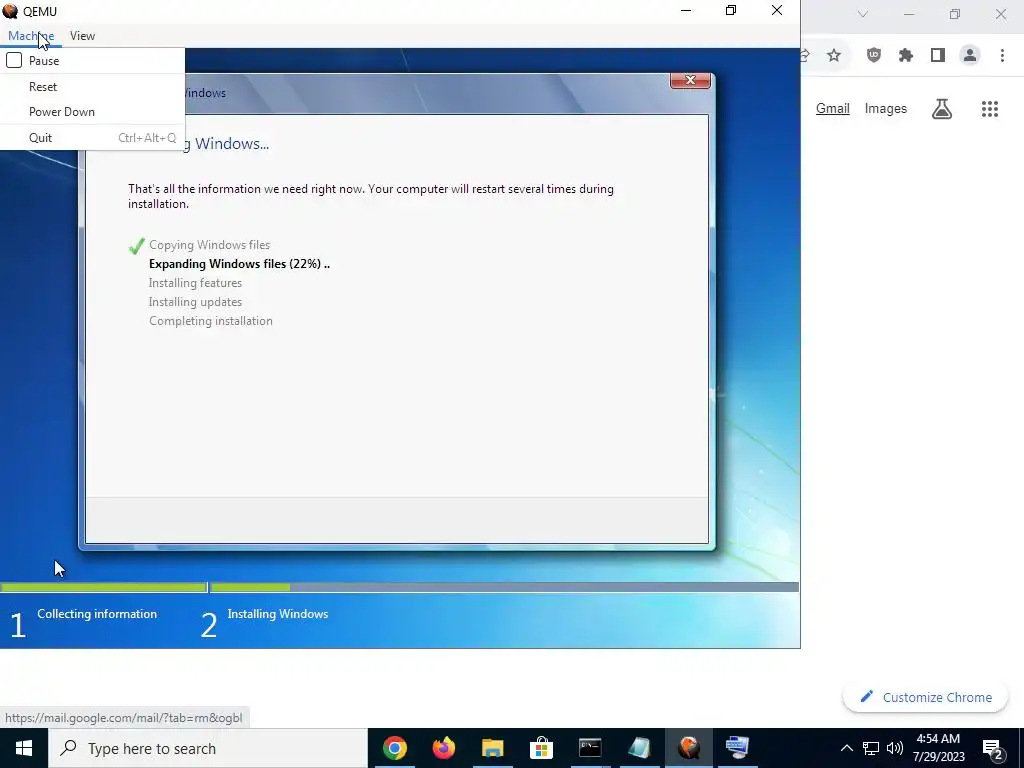Viewport: 1024px width, 768px height.
Task: Open the Images link
Action: click(x=886, y=108)
